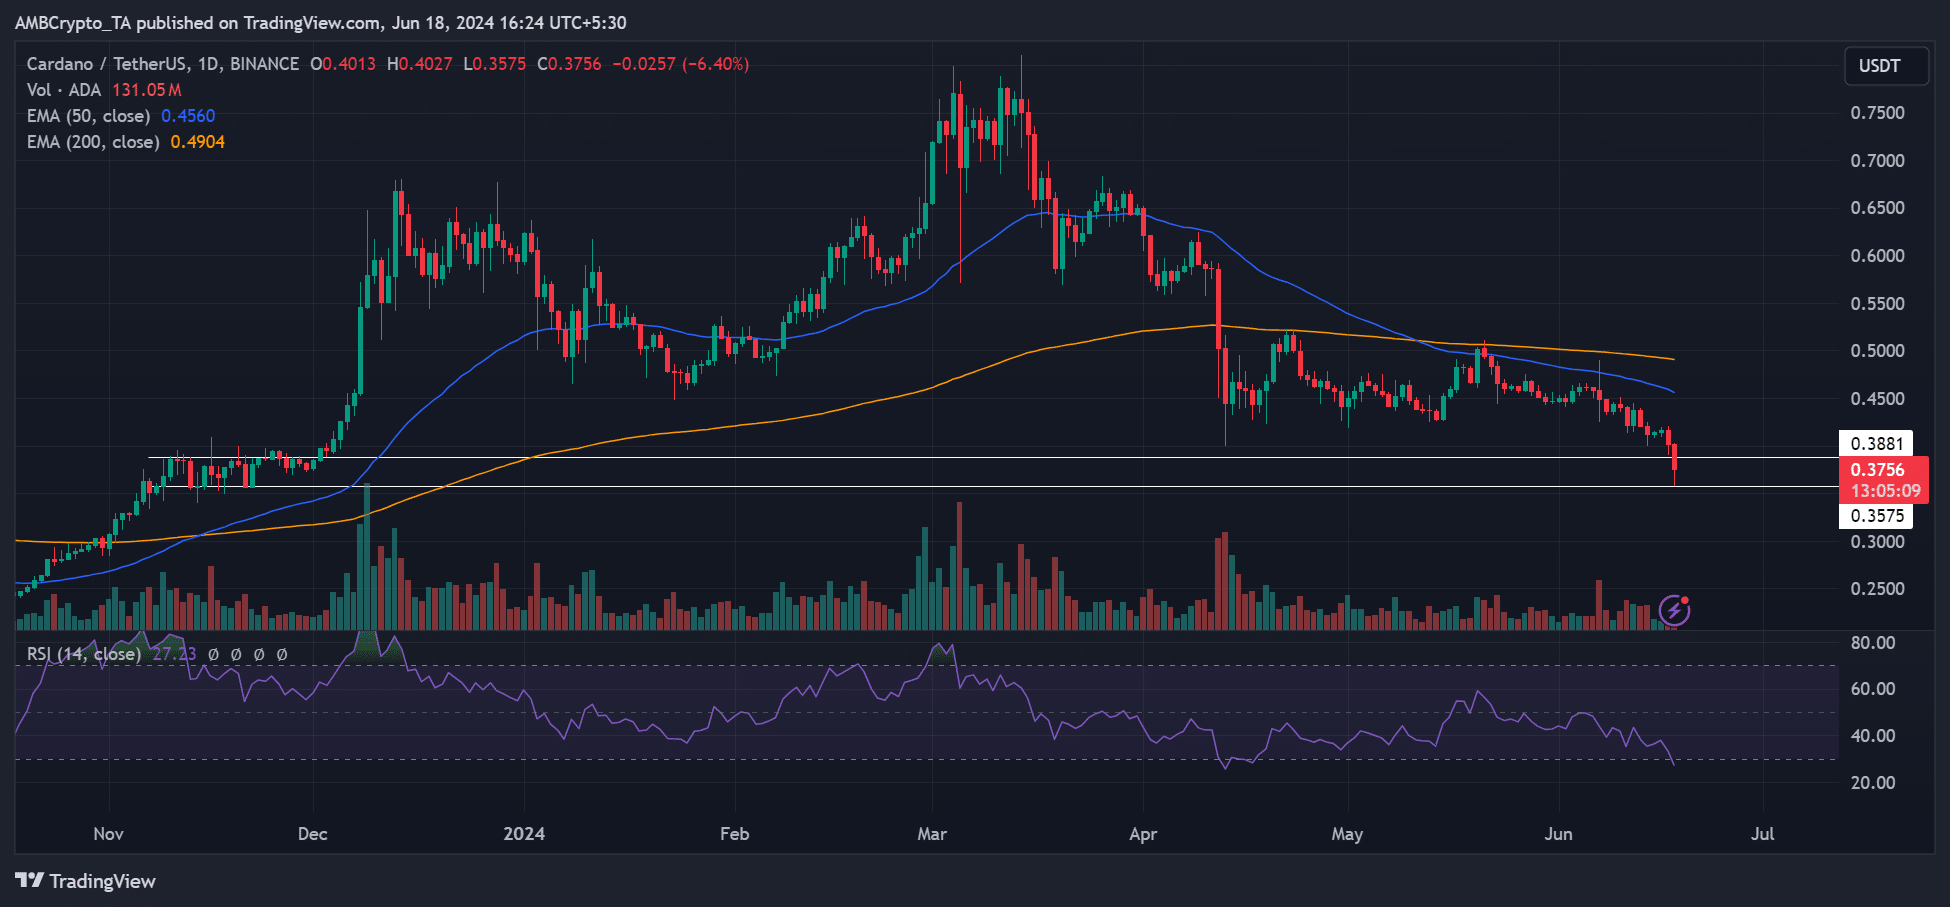Click the 0.7500 price axis label
1950x907 pixels.
1877,113
